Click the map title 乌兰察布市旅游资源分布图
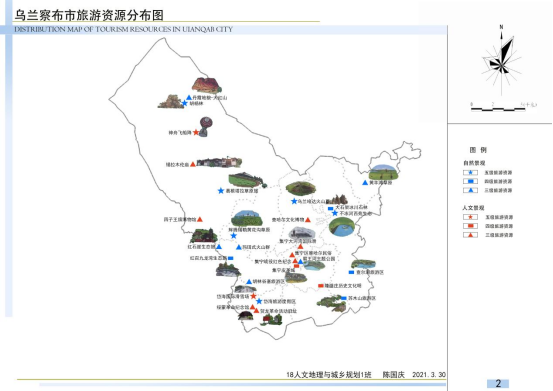Image resolution: width=553 pixels, height=391 pixels. (89, 15)
